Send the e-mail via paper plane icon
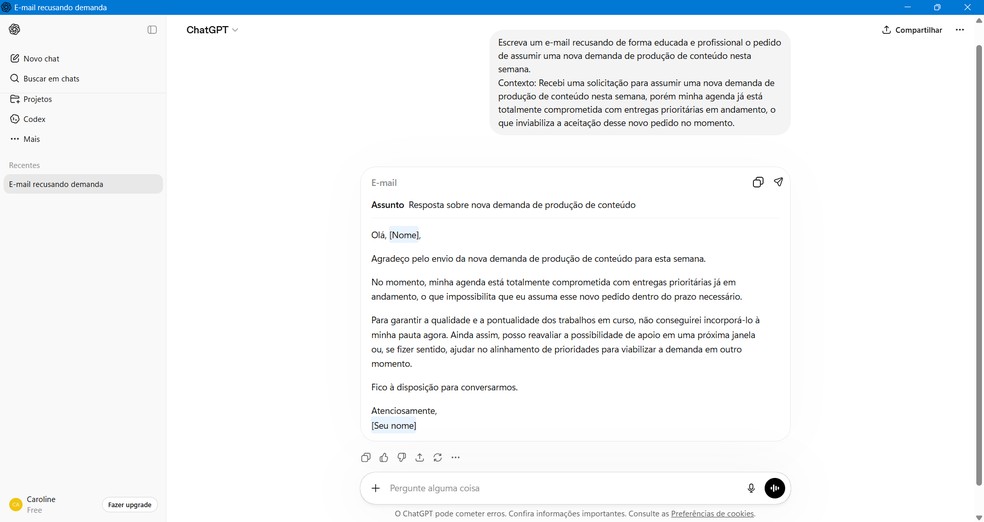Viewport: 984px width, 522px height. [778, 182]
